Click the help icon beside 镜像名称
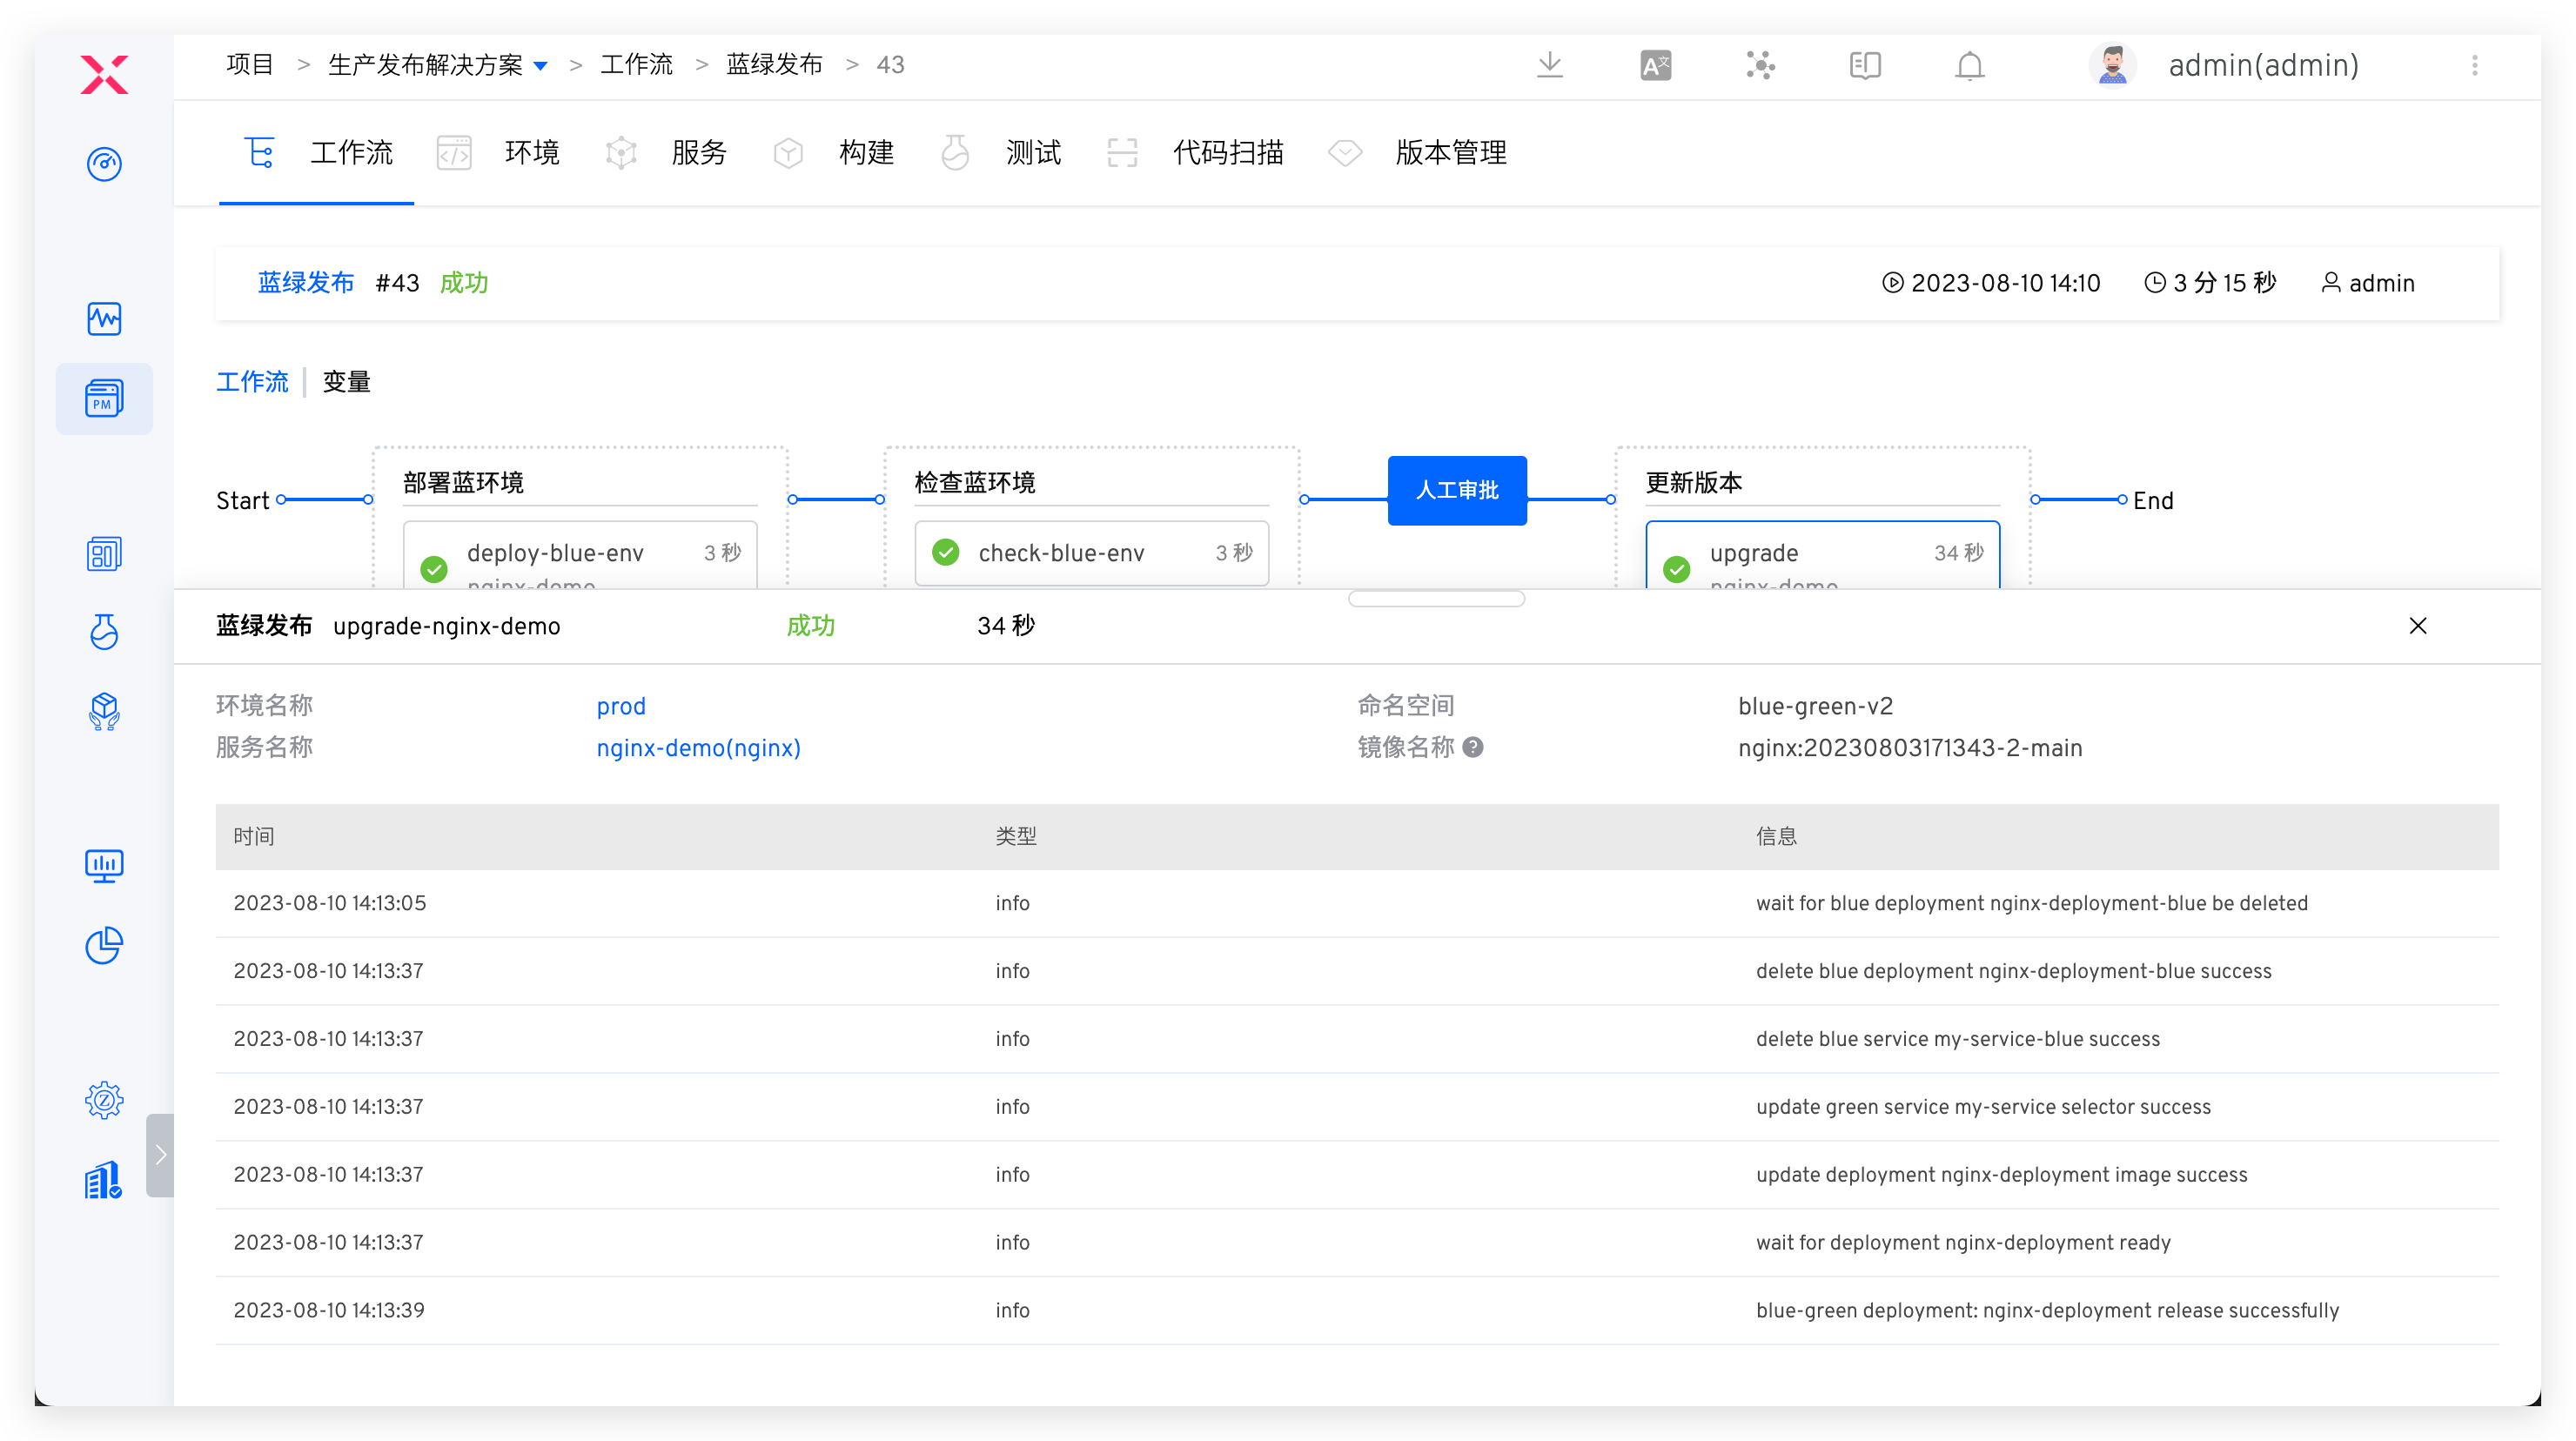Viewport: 2576px width, 1441px height. click(x=1473, y=747)
